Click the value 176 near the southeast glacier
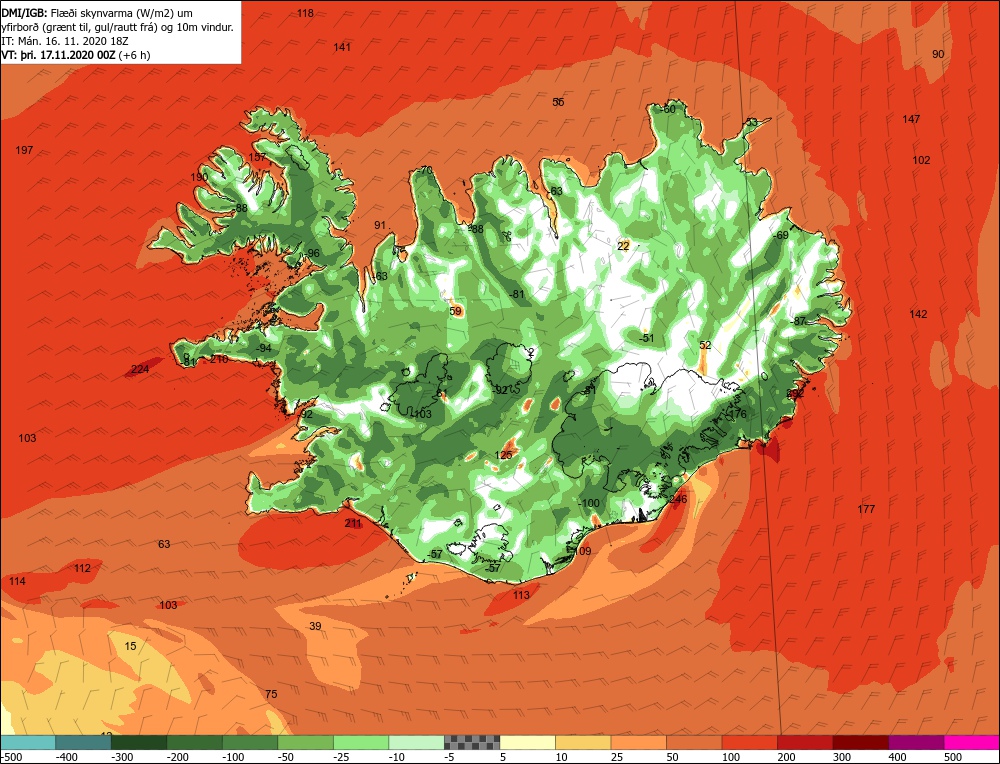 738,414
